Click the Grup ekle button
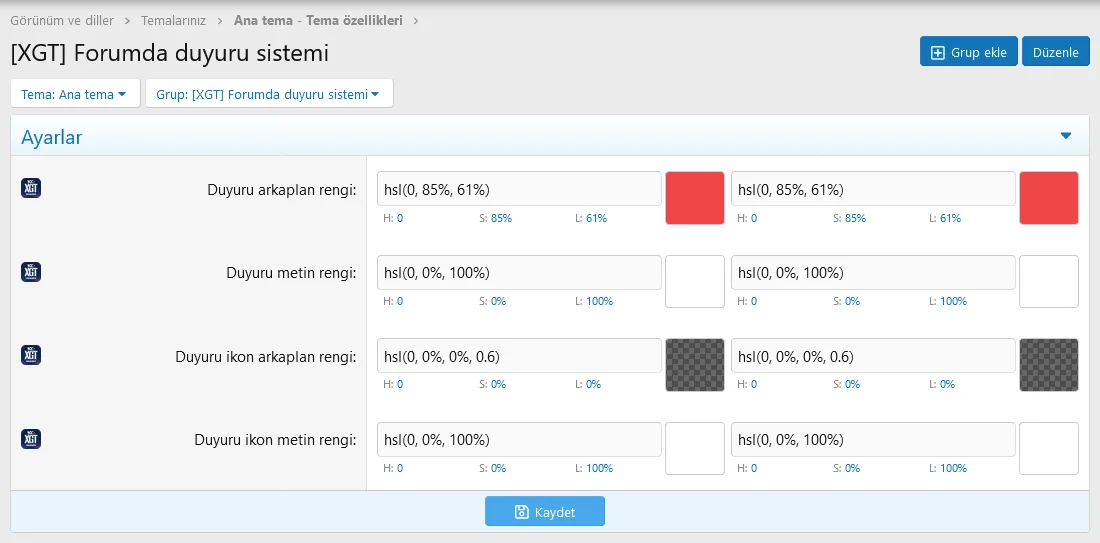 [968, 52]
